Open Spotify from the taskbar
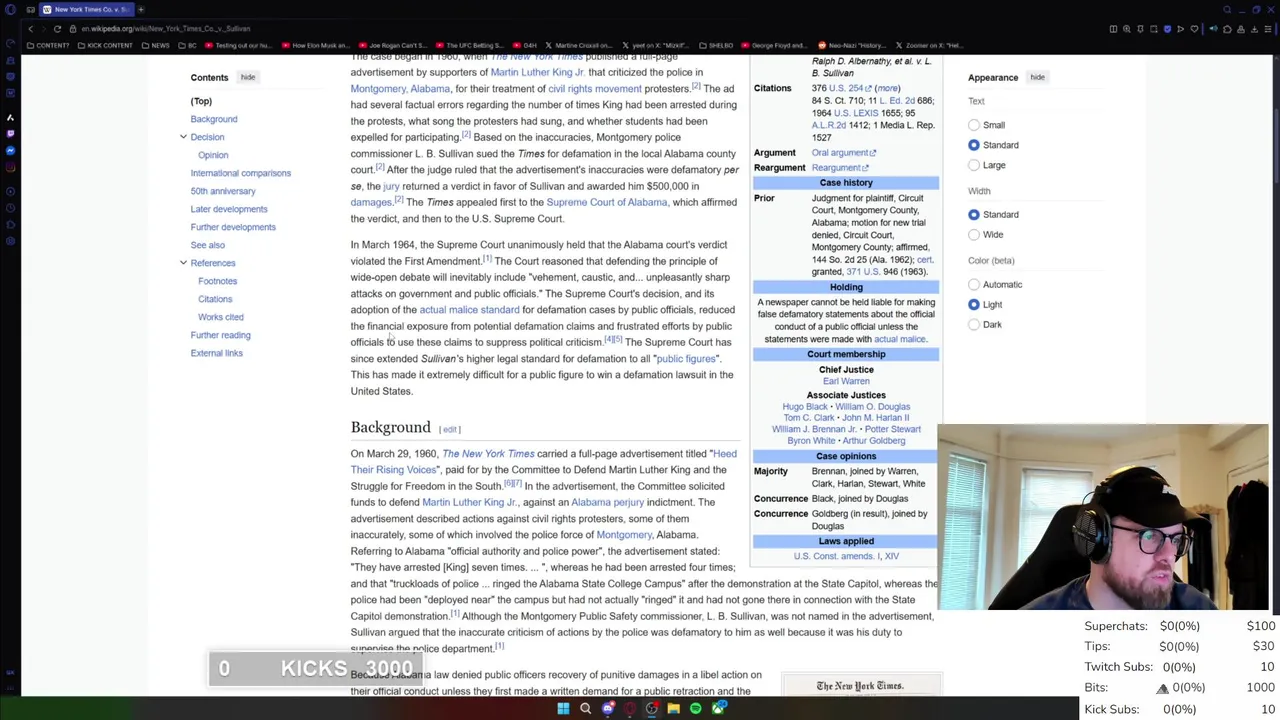Viewport: 1280px width, 720px height. (x=696, y=709)
